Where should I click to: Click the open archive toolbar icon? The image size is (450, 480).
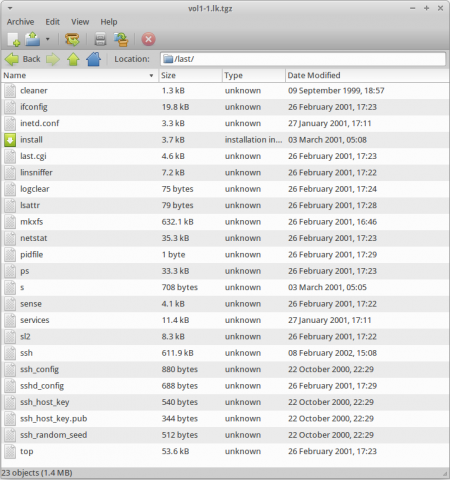33,39
